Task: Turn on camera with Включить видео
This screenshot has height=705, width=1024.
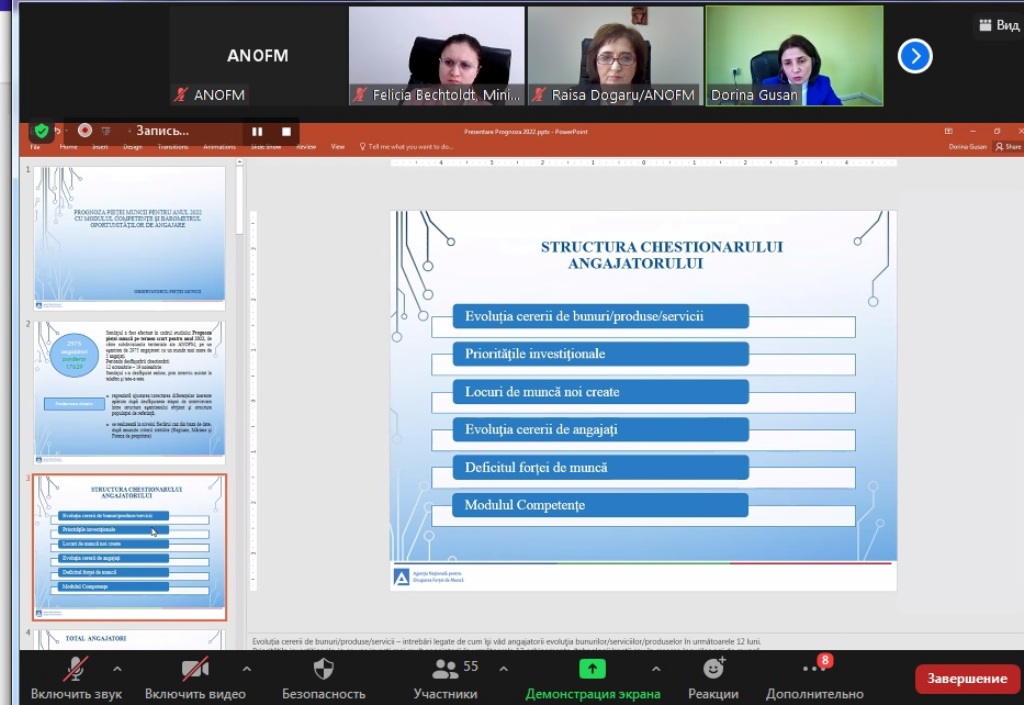Action: (195, 669)
